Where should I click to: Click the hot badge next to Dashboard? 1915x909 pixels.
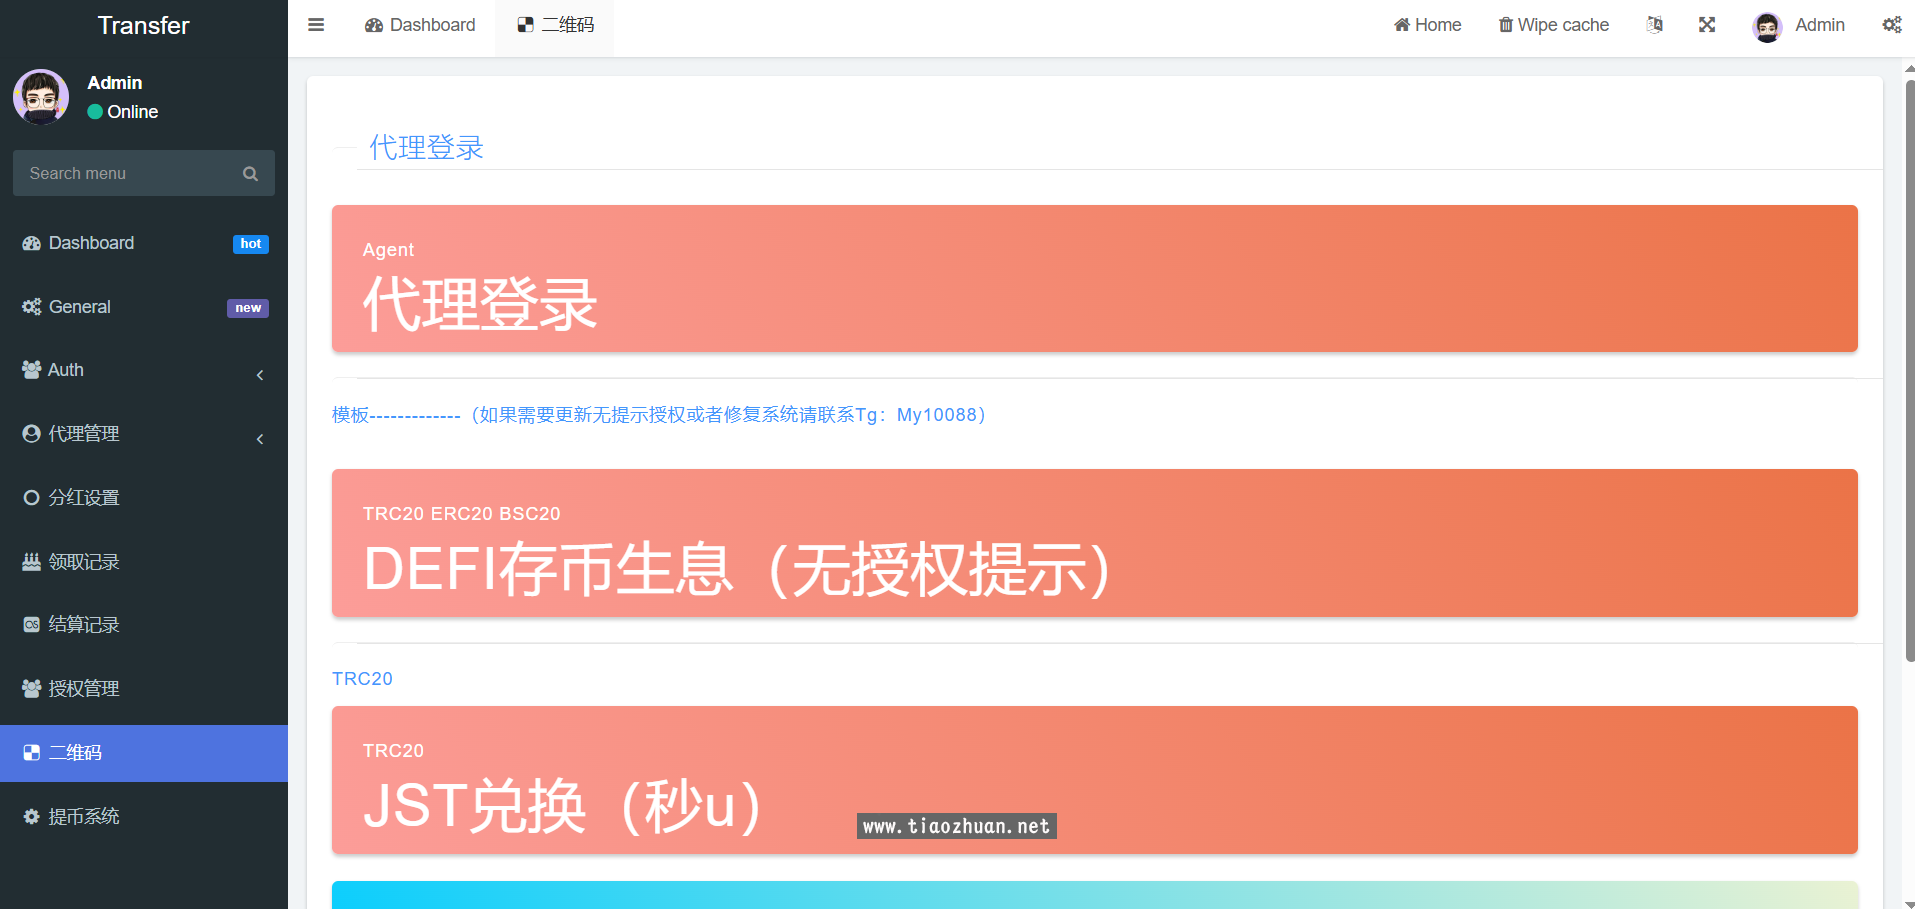tap(251, 244)
